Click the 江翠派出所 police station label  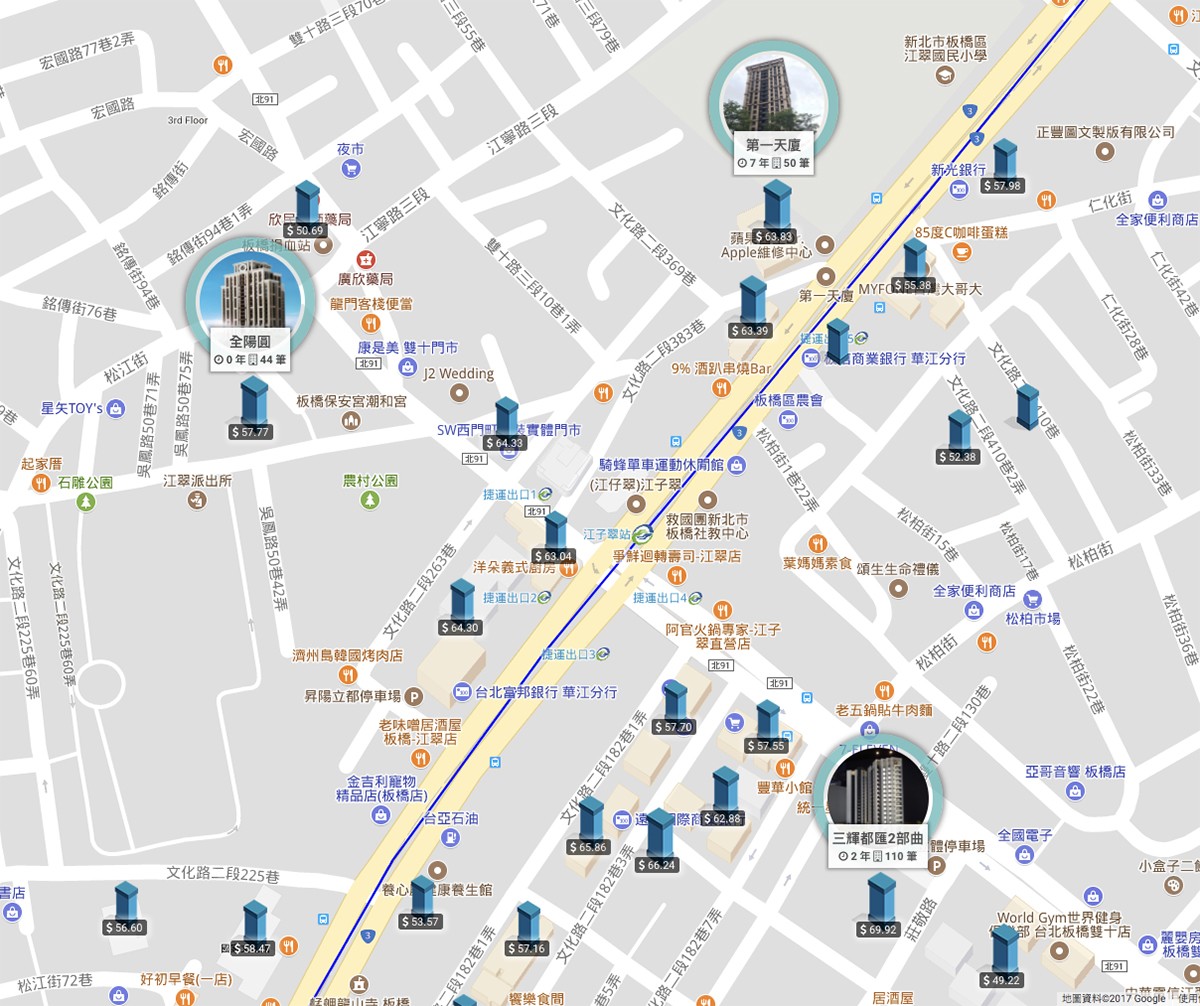198,481
